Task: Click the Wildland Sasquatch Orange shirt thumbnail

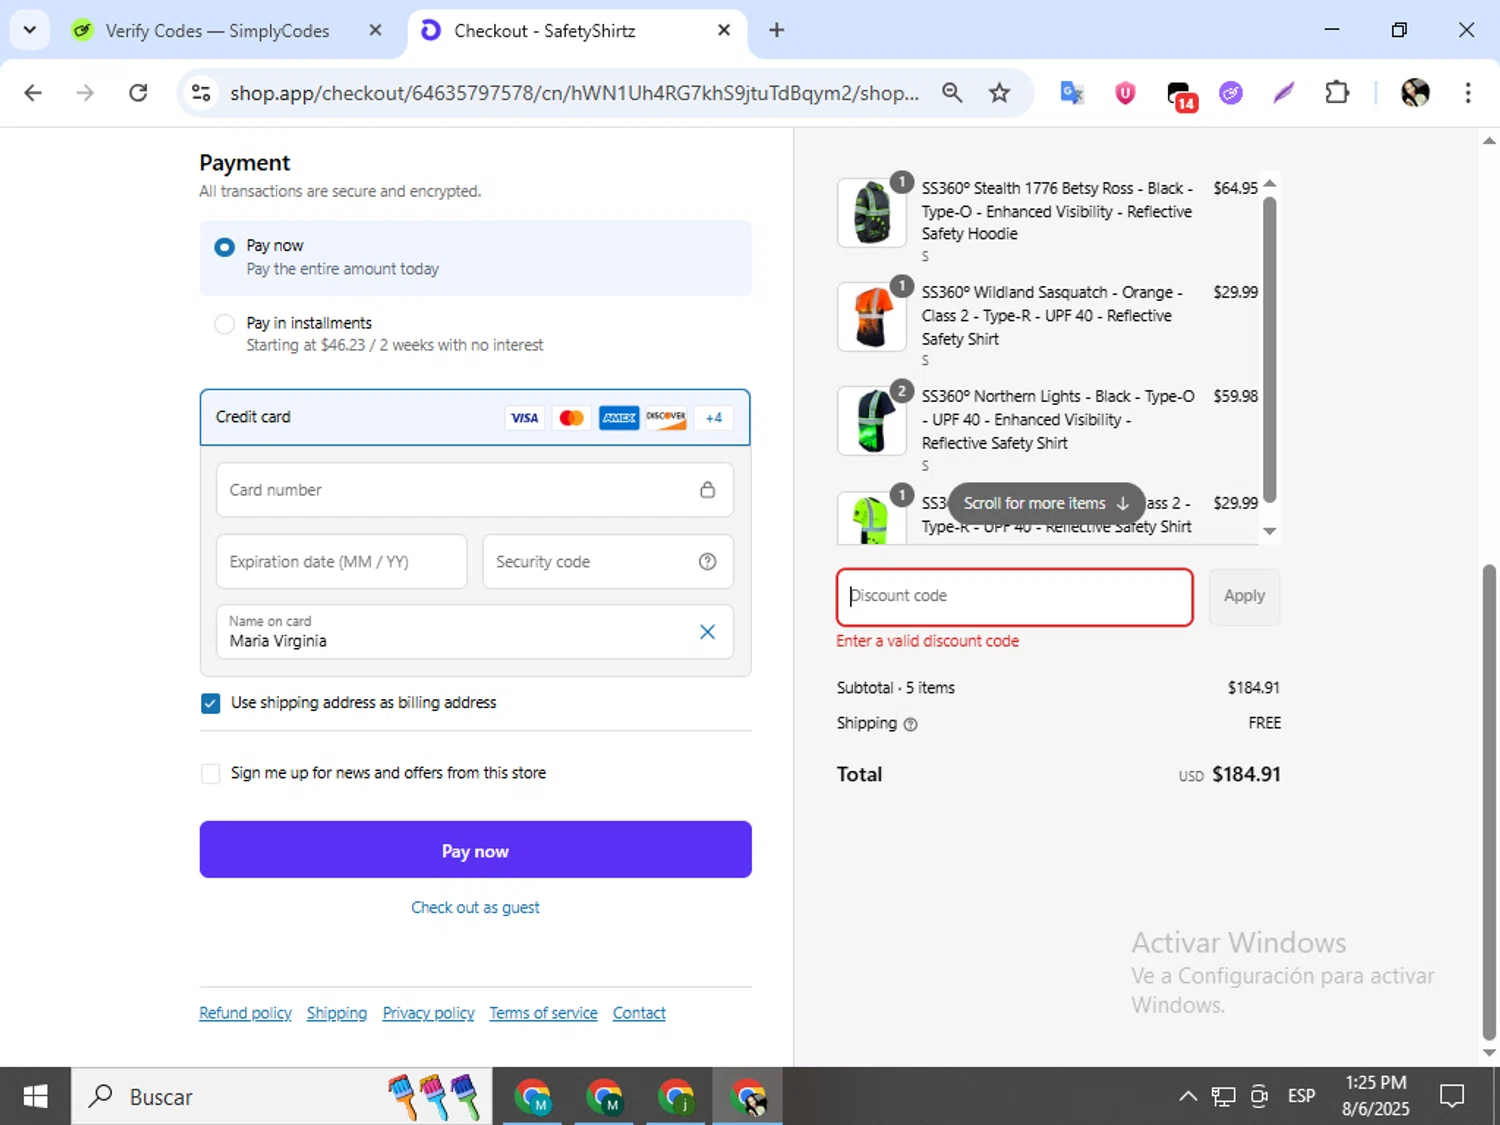Action: tap(872, 317)
